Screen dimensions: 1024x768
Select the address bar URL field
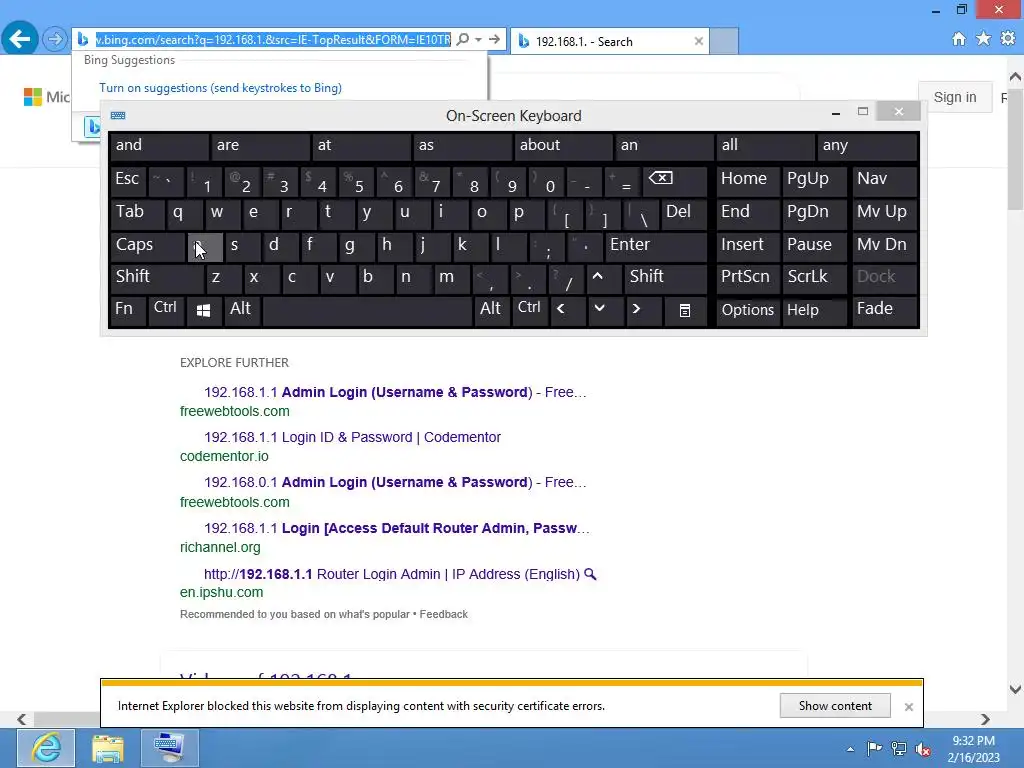pos(273,40)
